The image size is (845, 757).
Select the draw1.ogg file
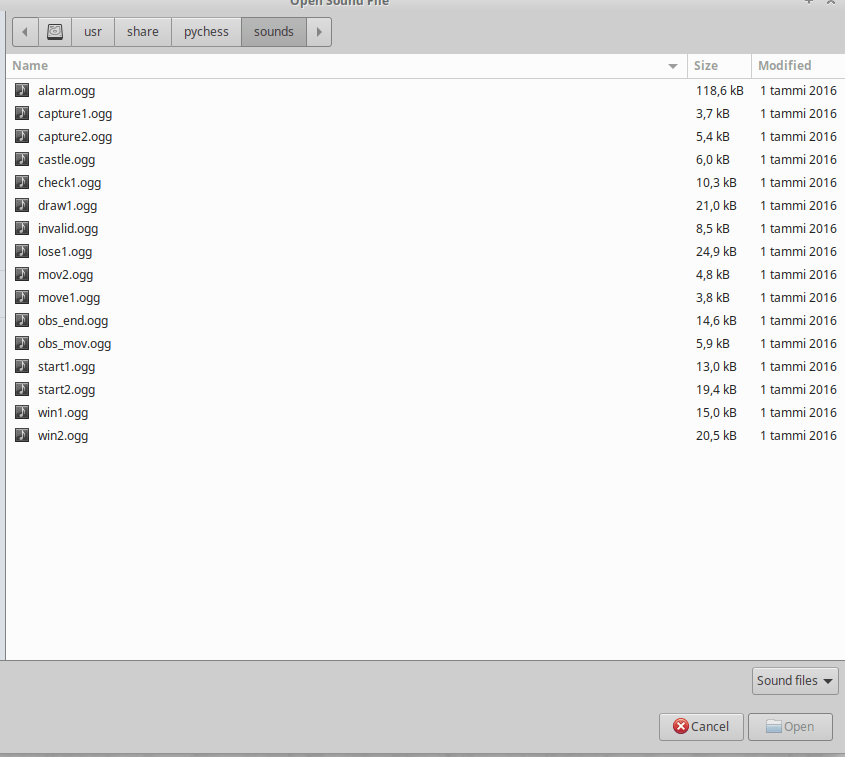tap(67, 205)
